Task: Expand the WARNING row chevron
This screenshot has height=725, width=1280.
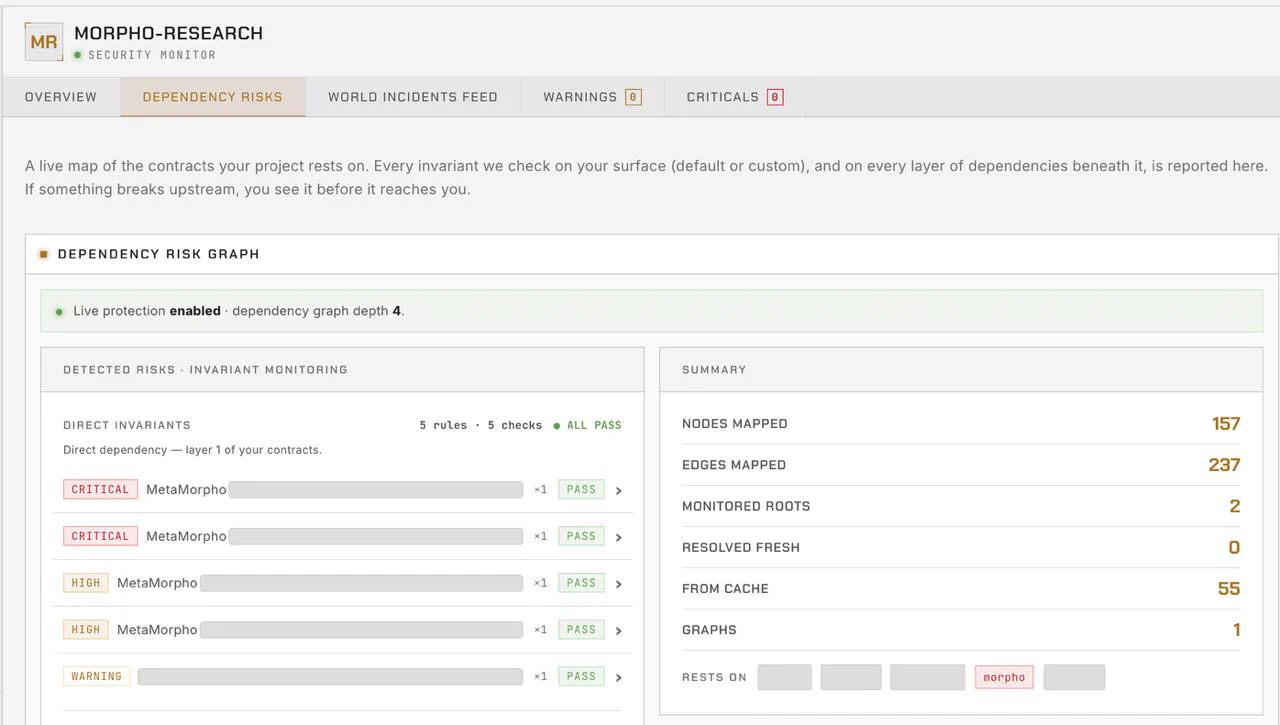Action: point(619,677)
